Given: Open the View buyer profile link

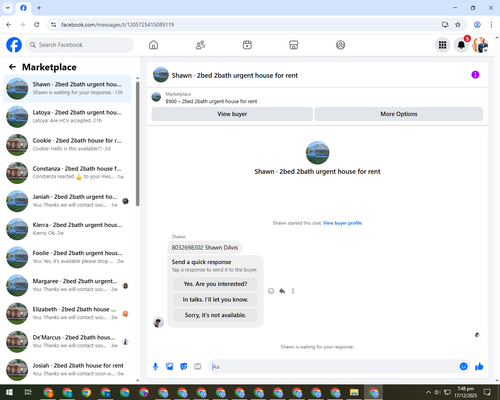Looking at the screenshot, I should [342, 223].
